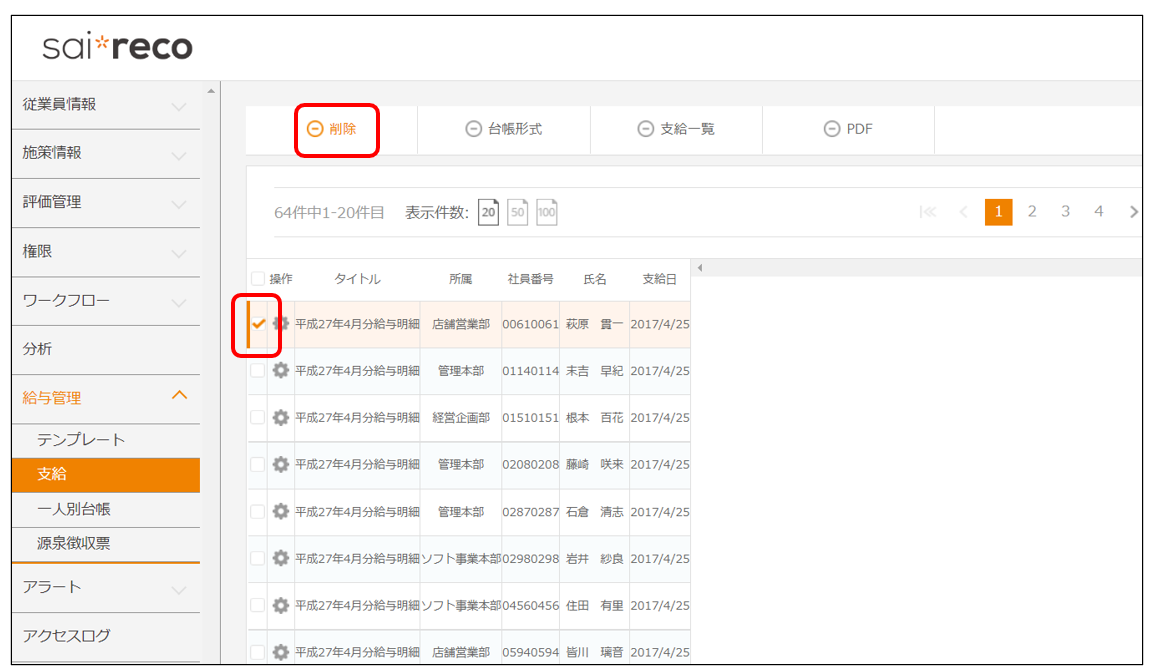Jump to page 3 of results
This screenshot has height=670, width=1153.
pos(1065,212)
